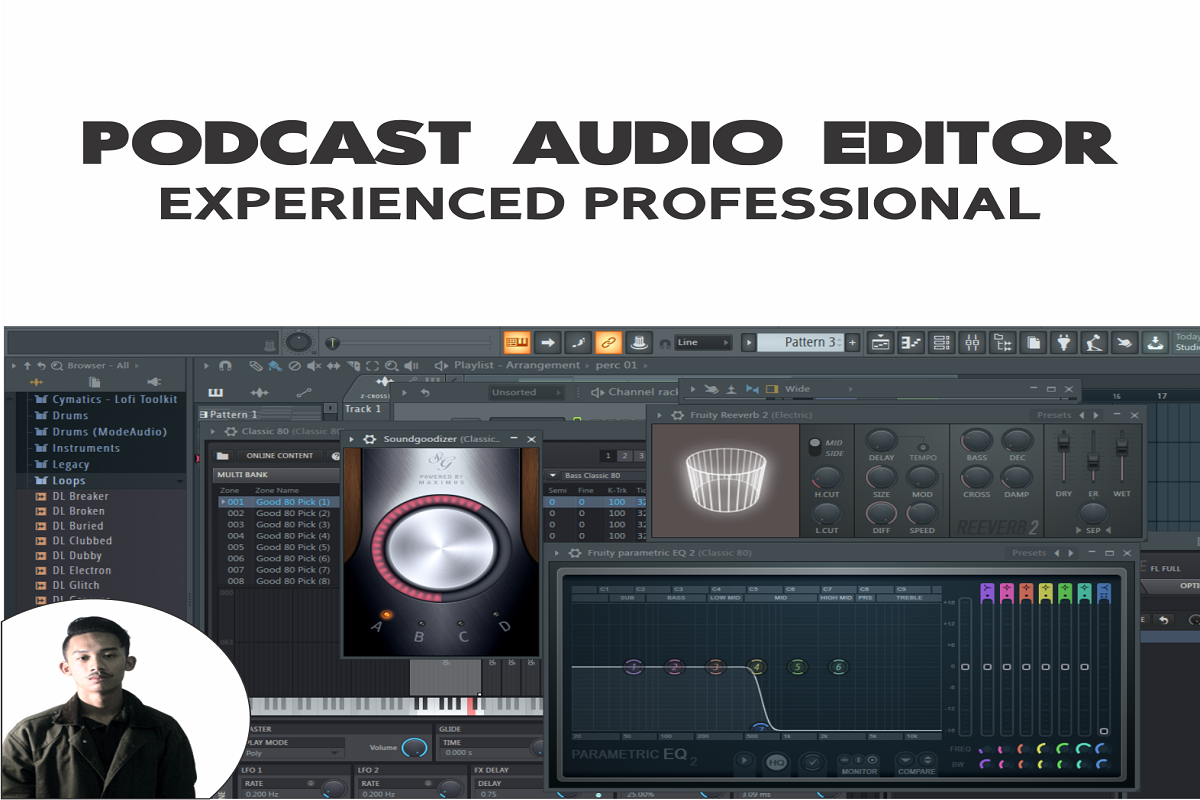Open the Unsorted channel filter dropdown
This screenshot has height=800, width=1200.
[x=526, y=392]
